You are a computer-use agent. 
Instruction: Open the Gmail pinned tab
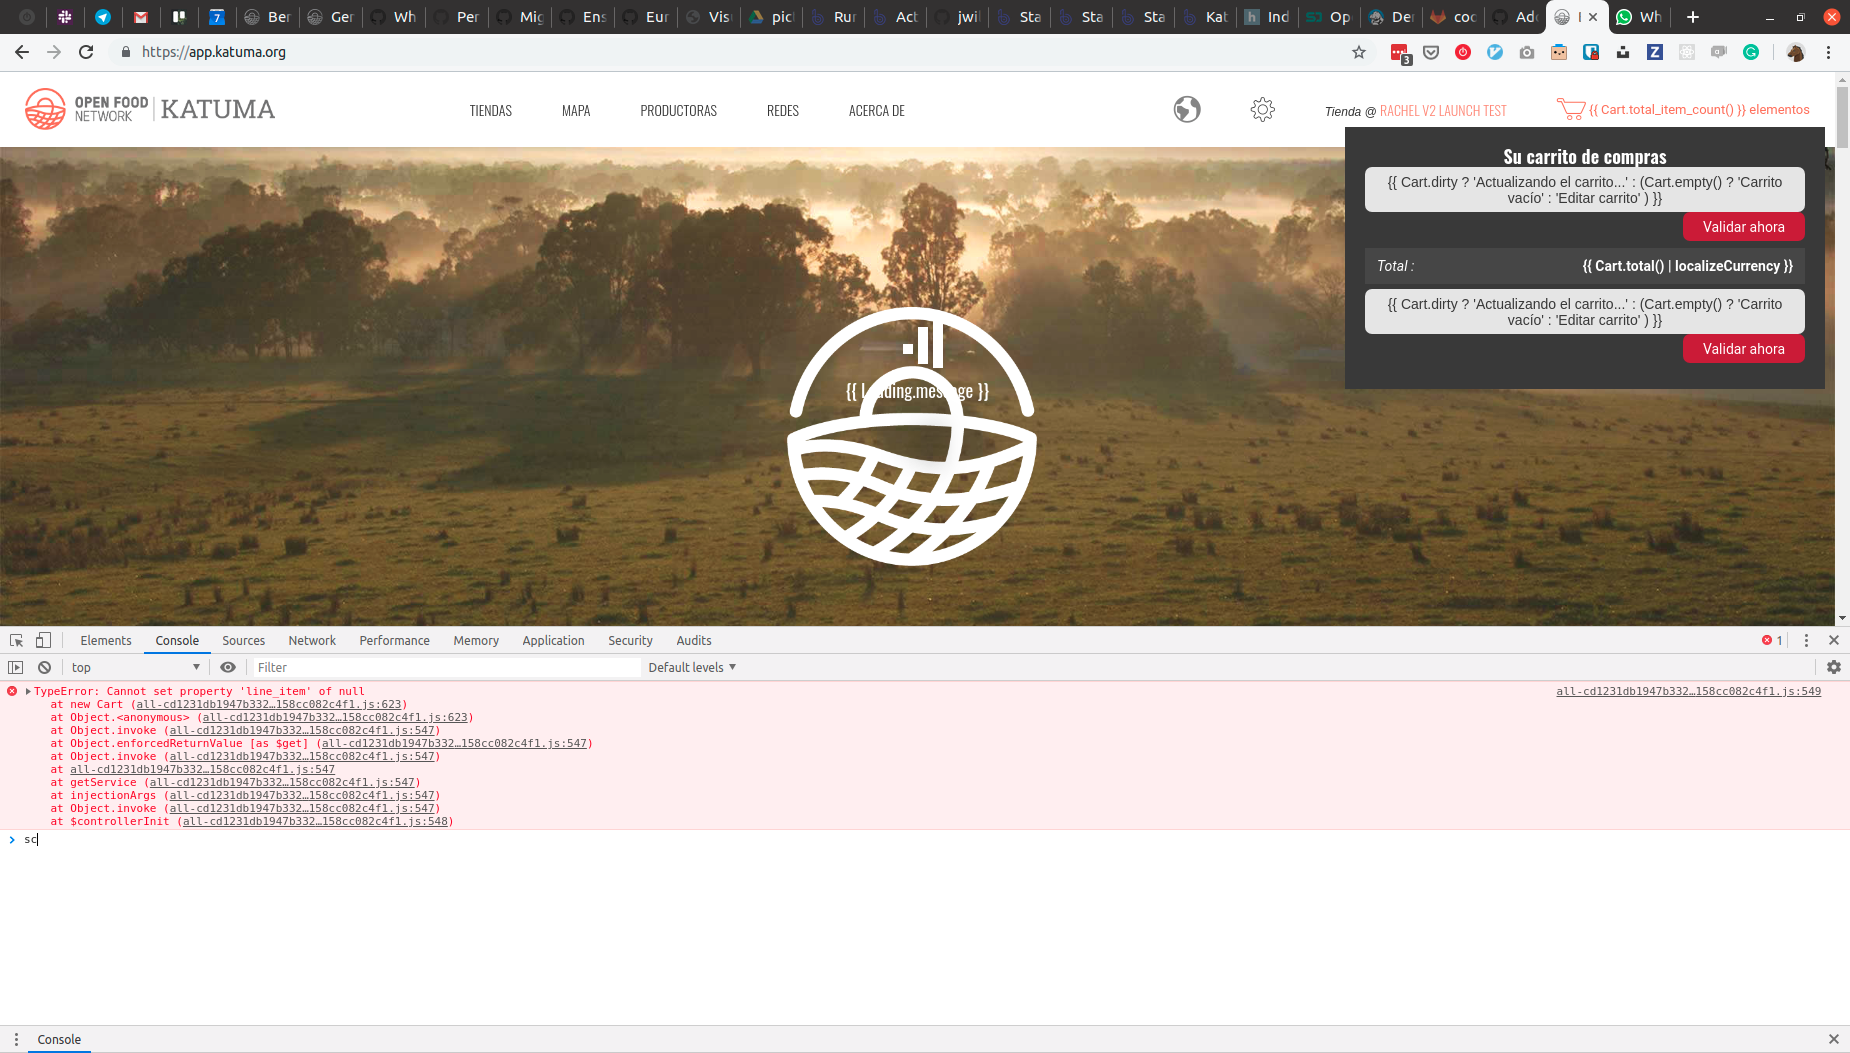click(x=141, y=17)
